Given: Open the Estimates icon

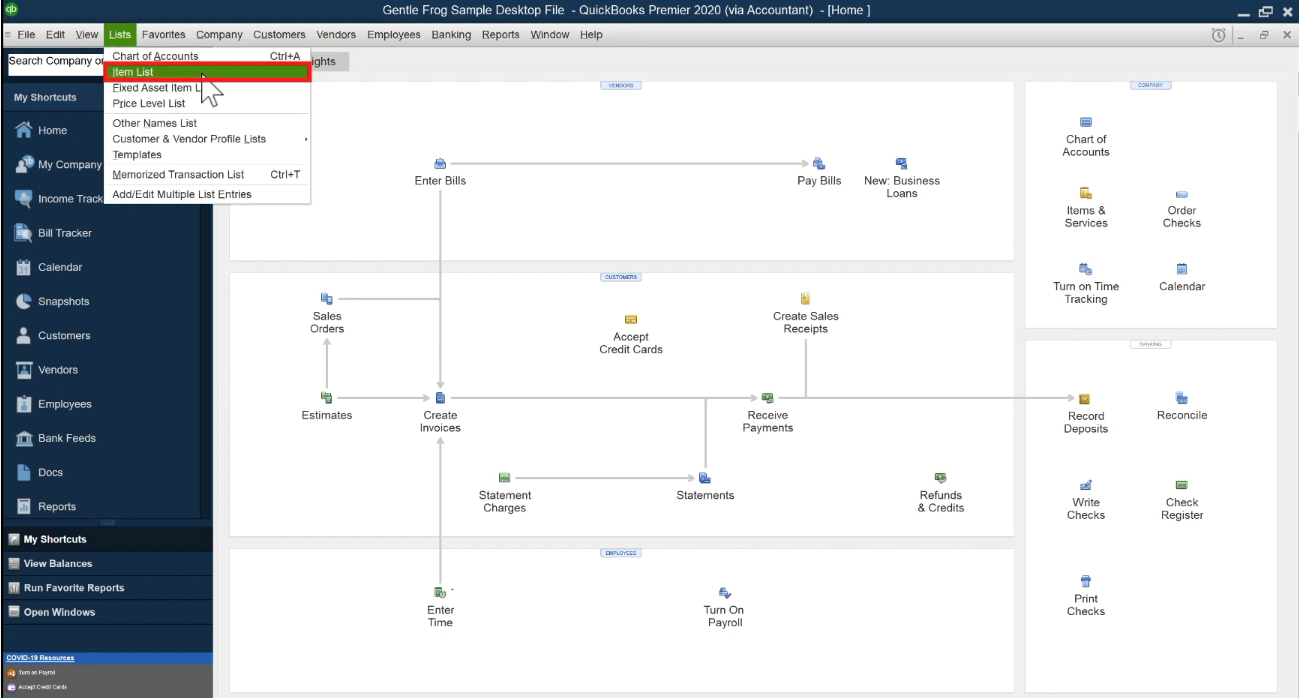Looking at the screenshot, I should point(326,398).
